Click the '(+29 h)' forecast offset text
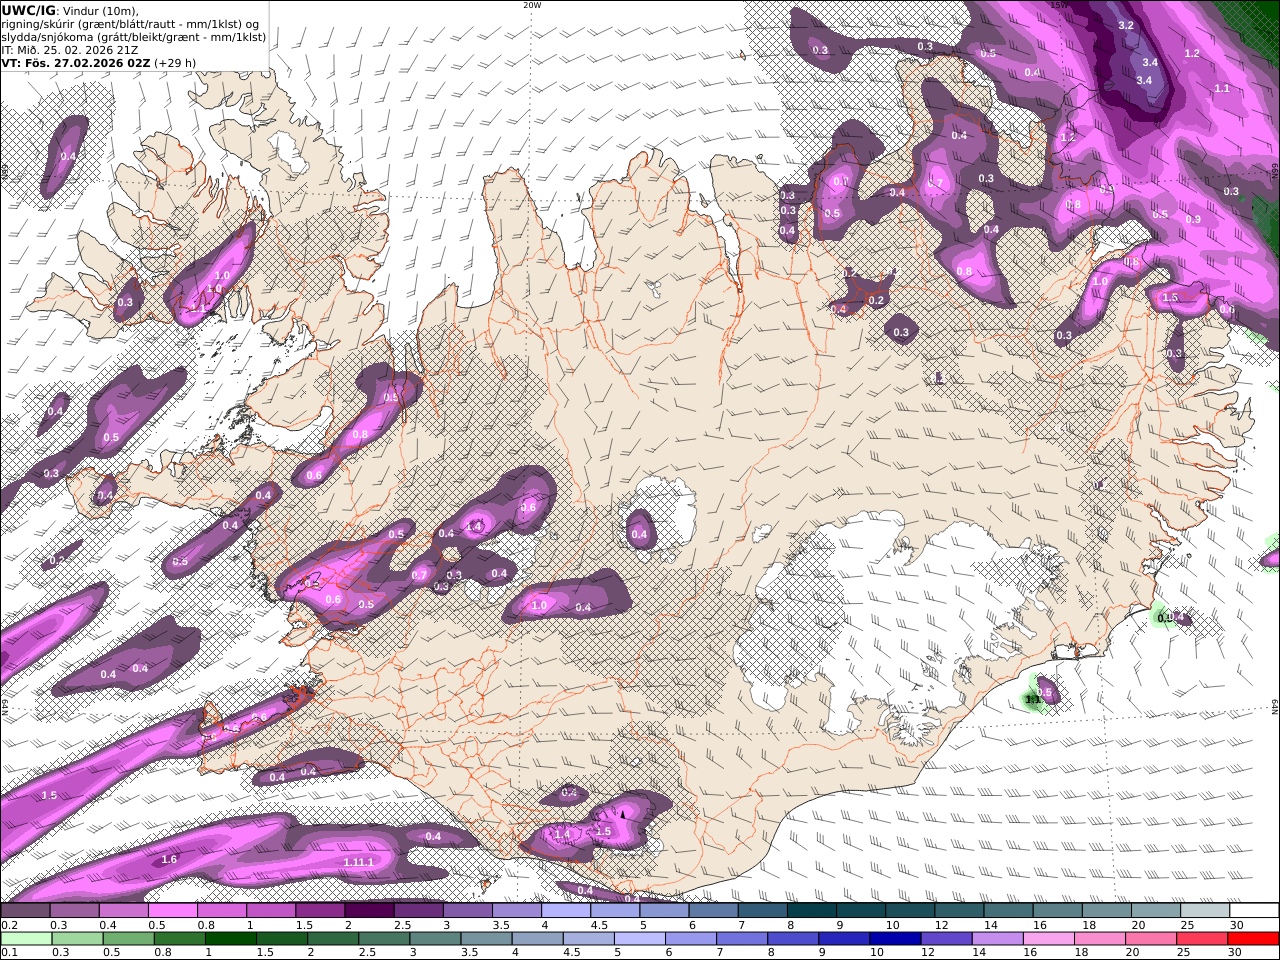 click(175, 62)
